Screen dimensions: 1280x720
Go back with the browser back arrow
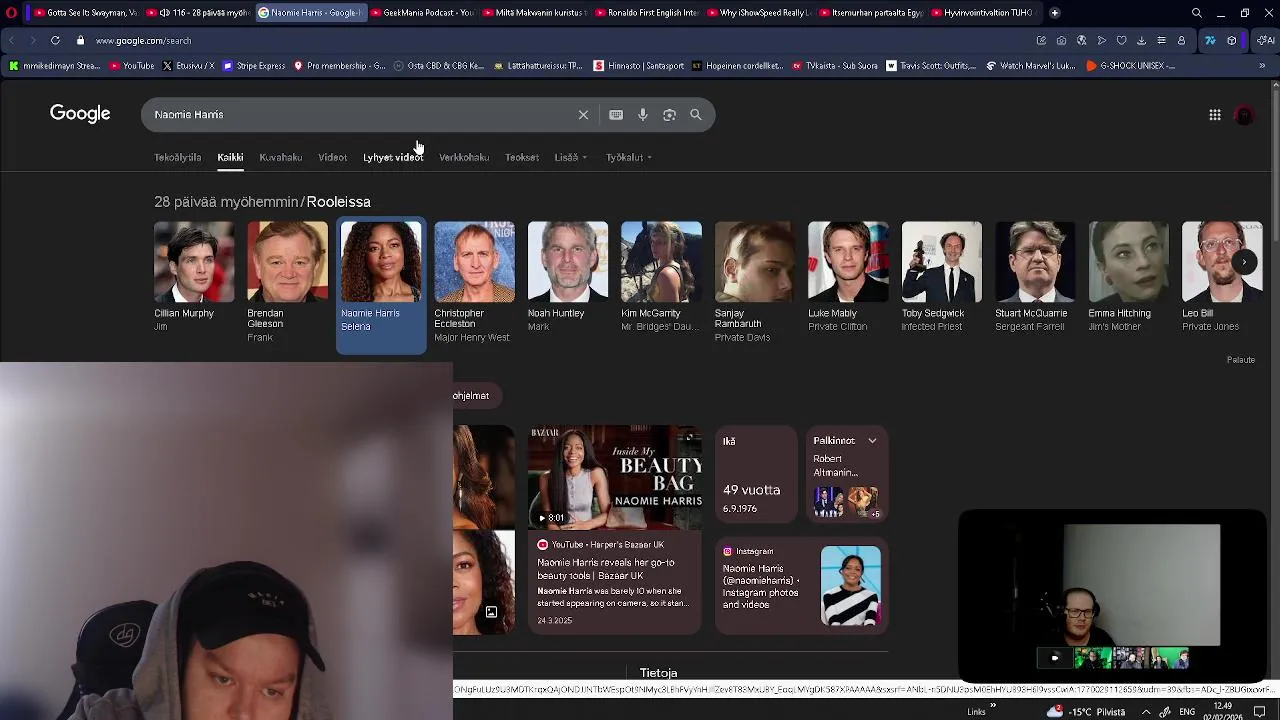(x=12, y=41)
